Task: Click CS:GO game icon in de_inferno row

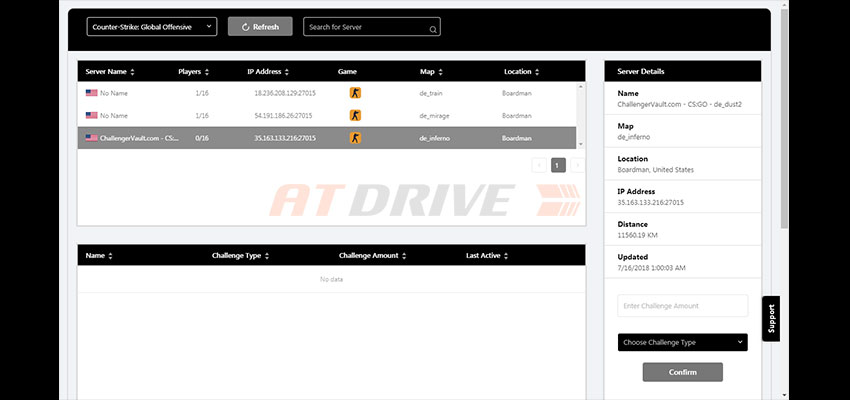Action: [x=355, y=138]
